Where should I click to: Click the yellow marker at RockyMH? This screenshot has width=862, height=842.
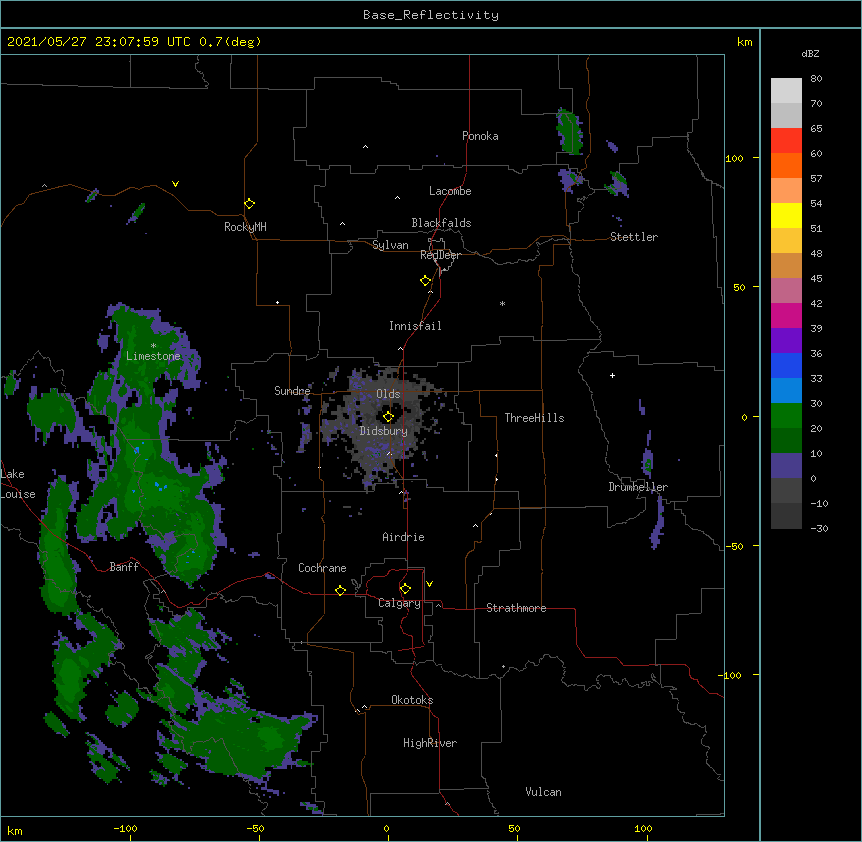tap(249, 204)
